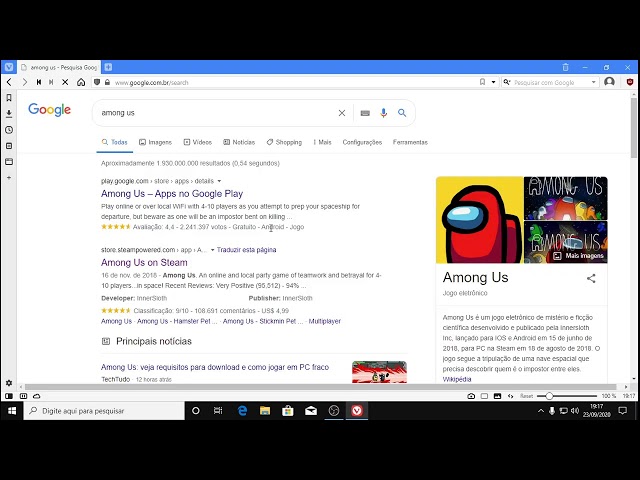Open the user profile avatar
The width and height of the screenshot is (640, 480).
[609, 82]
